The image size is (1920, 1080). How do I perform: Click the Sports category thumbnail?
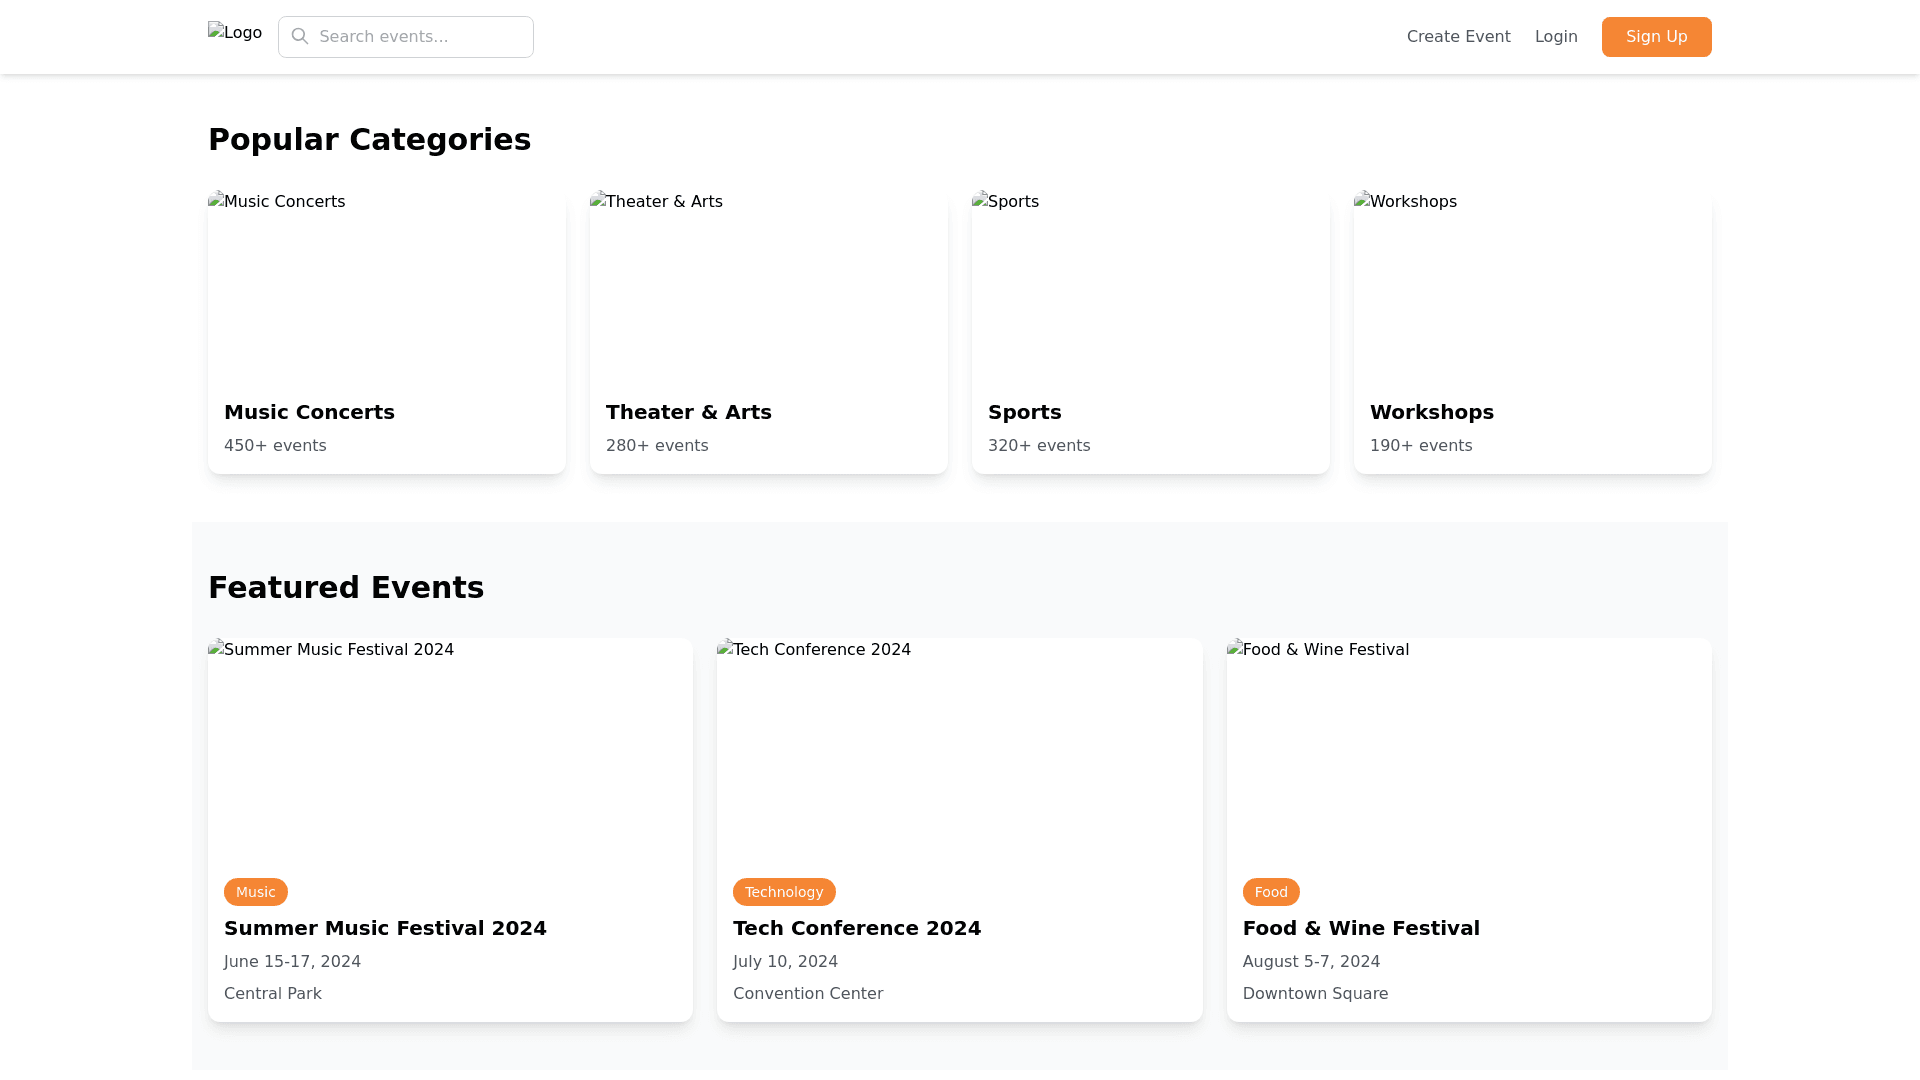click(1150, 286)
